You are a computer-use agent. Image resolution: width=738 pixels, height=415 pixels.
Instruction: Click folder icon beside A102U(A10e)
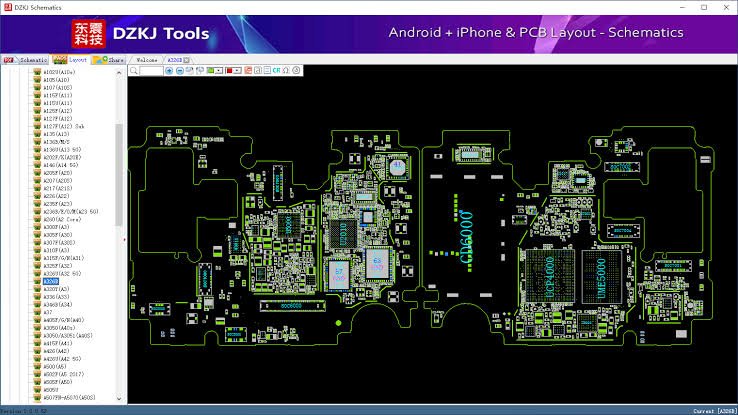(x=37, y=72)
